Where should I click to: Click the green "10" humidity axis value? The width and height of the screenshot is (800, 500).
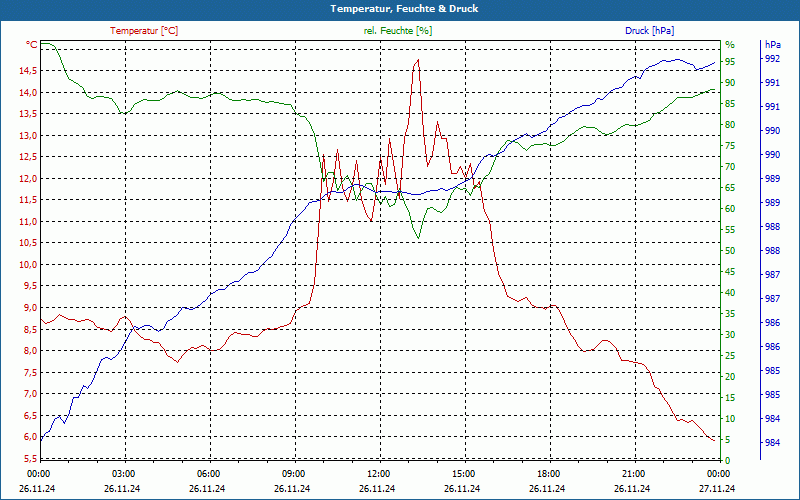730,419
